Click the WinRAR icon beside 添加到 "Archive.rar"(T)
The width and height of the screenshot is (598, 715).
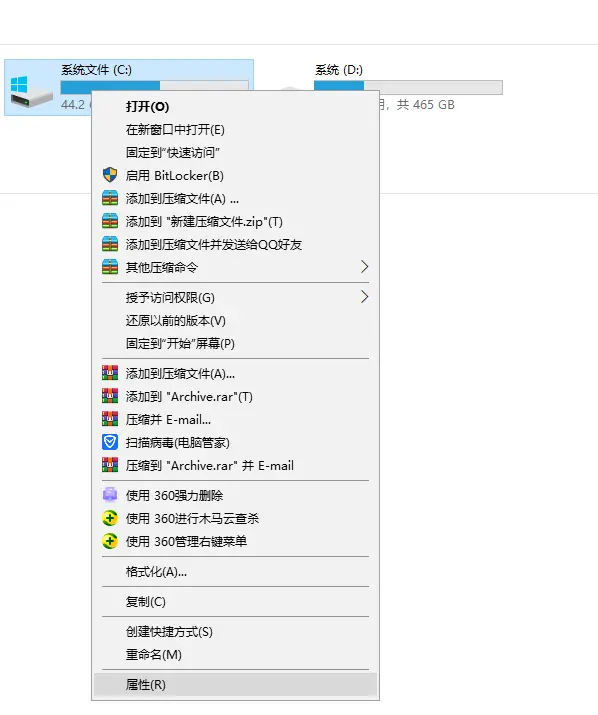(110, 396)
